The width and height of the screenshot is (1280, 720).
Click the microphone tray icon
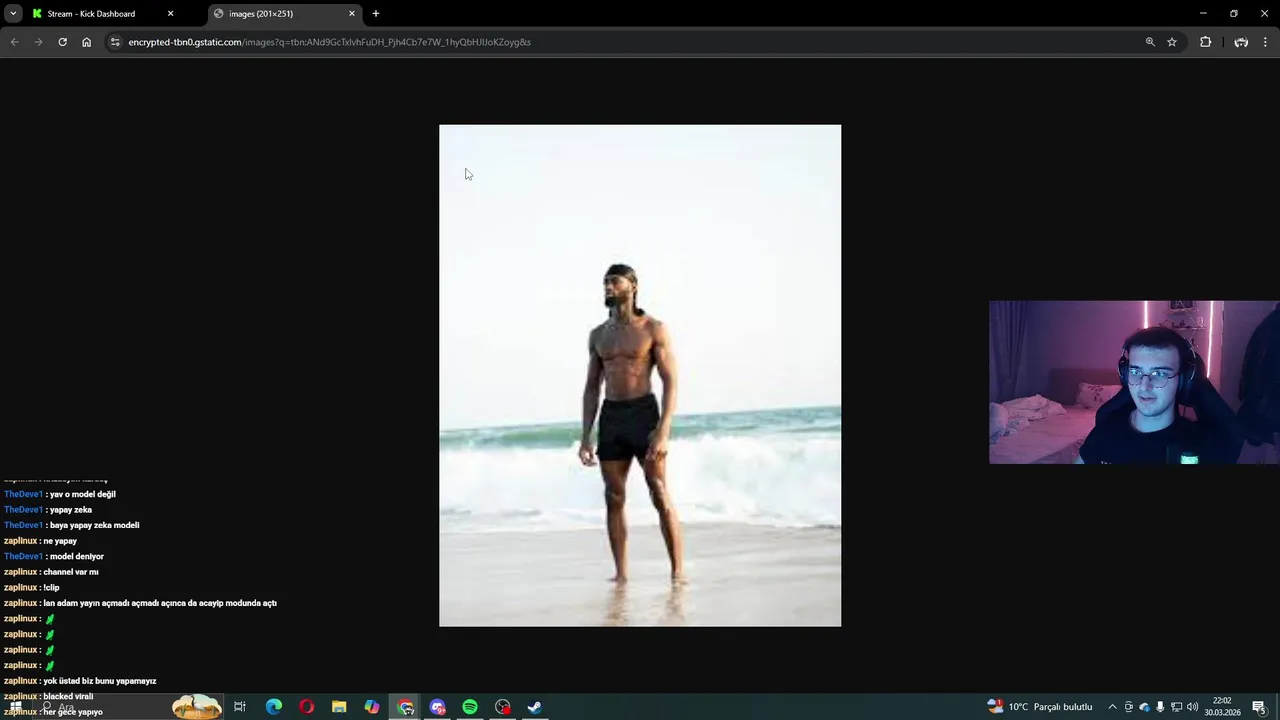(x=1160, y=707)
